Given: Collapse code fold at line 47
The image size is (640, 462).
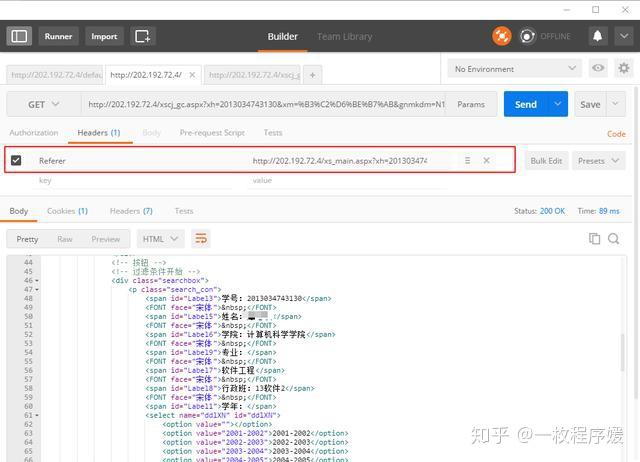Looking at the screenshot, I should (x=37, y=290).
